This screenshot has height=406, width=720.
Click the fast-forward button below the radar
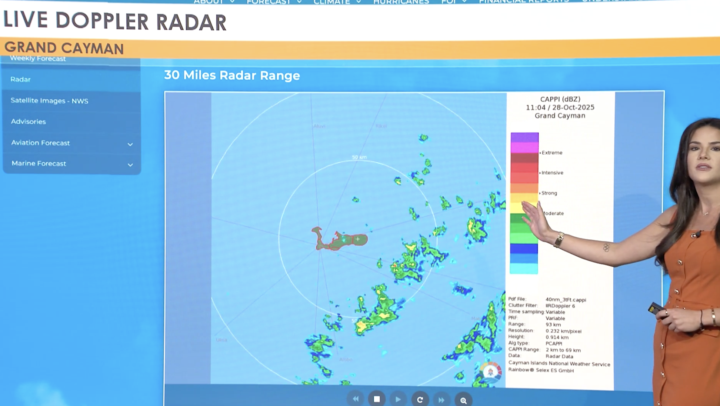click(x=441, y=399)
